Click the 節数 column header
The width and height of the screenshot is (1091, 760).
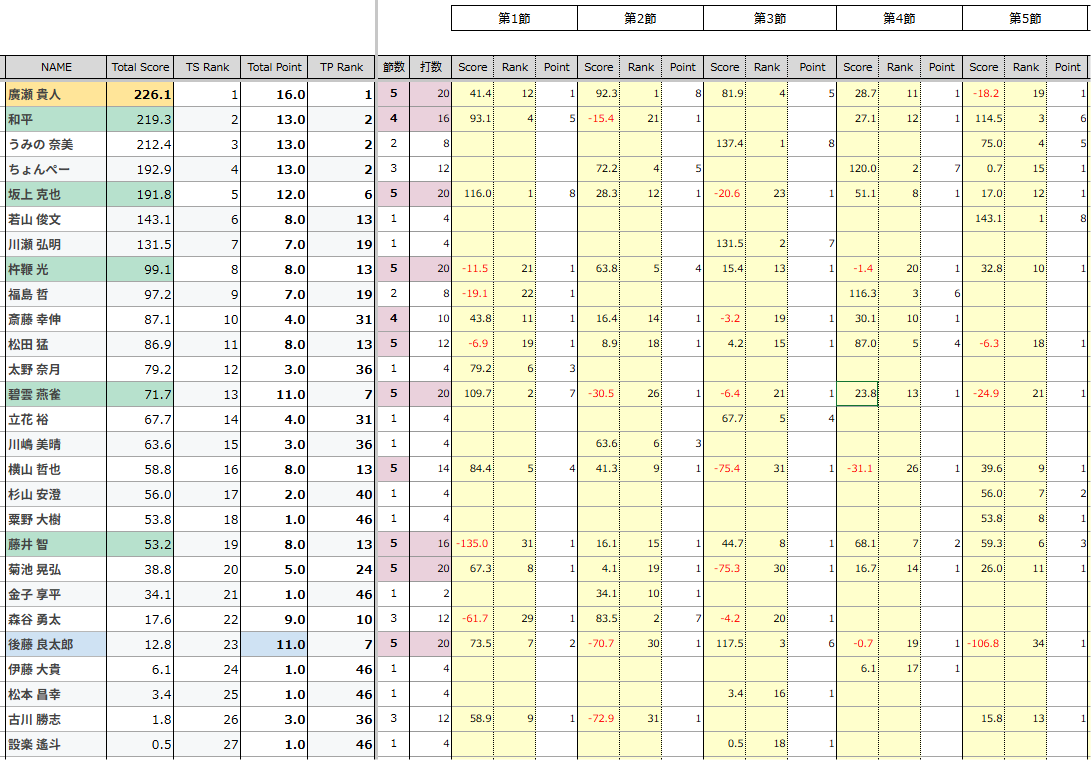point(394,68)
